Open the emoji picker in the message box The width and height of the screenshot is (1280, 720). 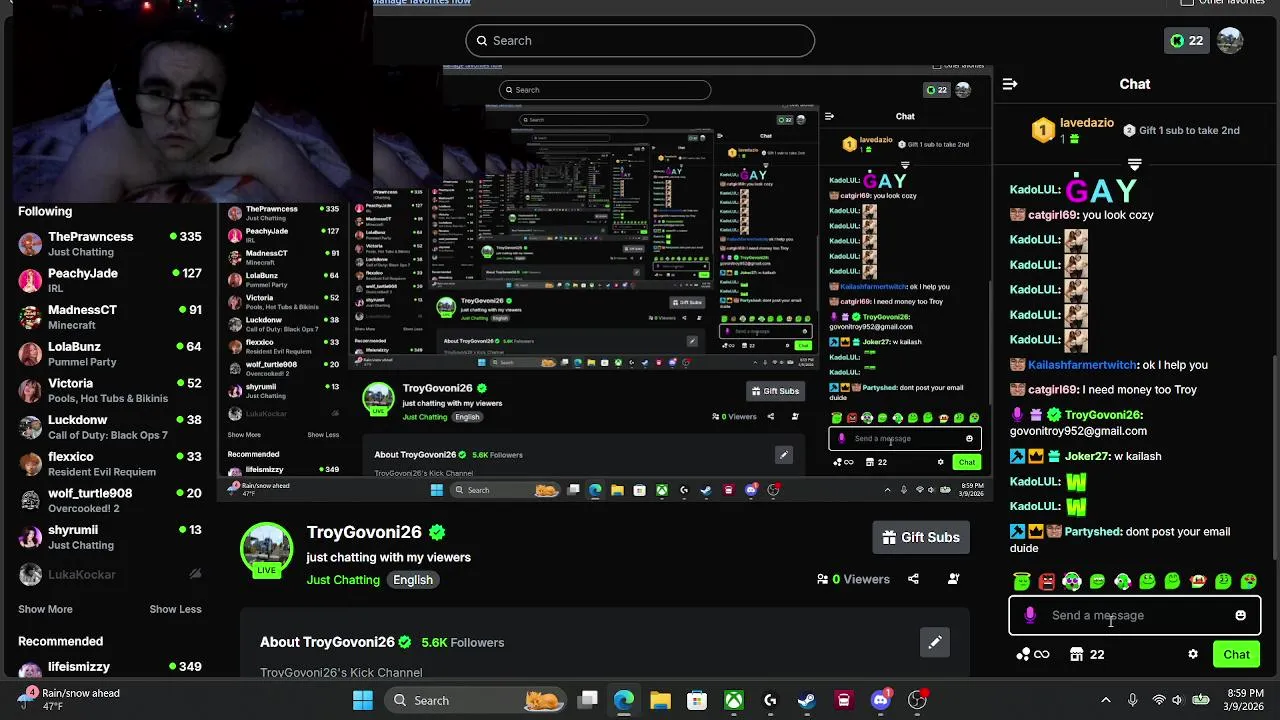pyautogui.click(x=1240, y=615)
